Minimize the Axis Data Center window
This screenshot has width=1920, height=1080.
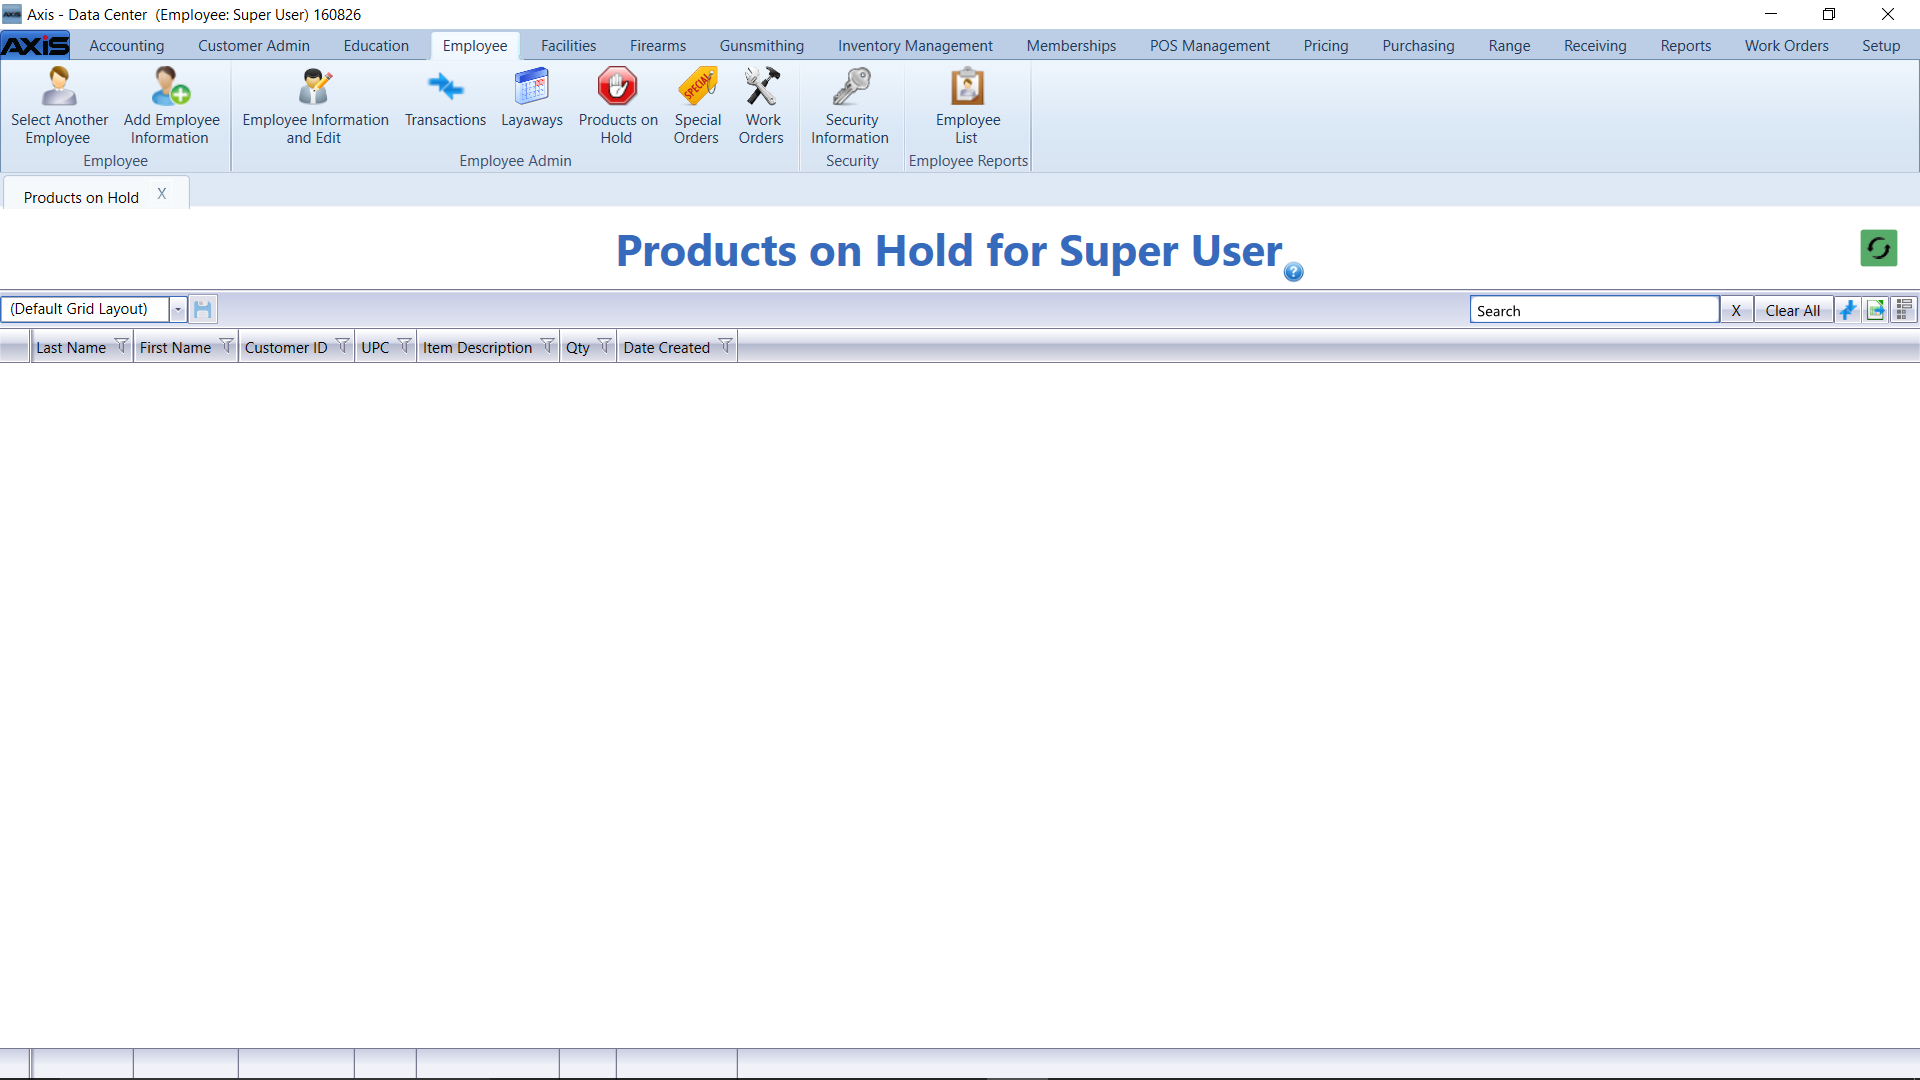pyautogui.click(x=1771, y=14)
